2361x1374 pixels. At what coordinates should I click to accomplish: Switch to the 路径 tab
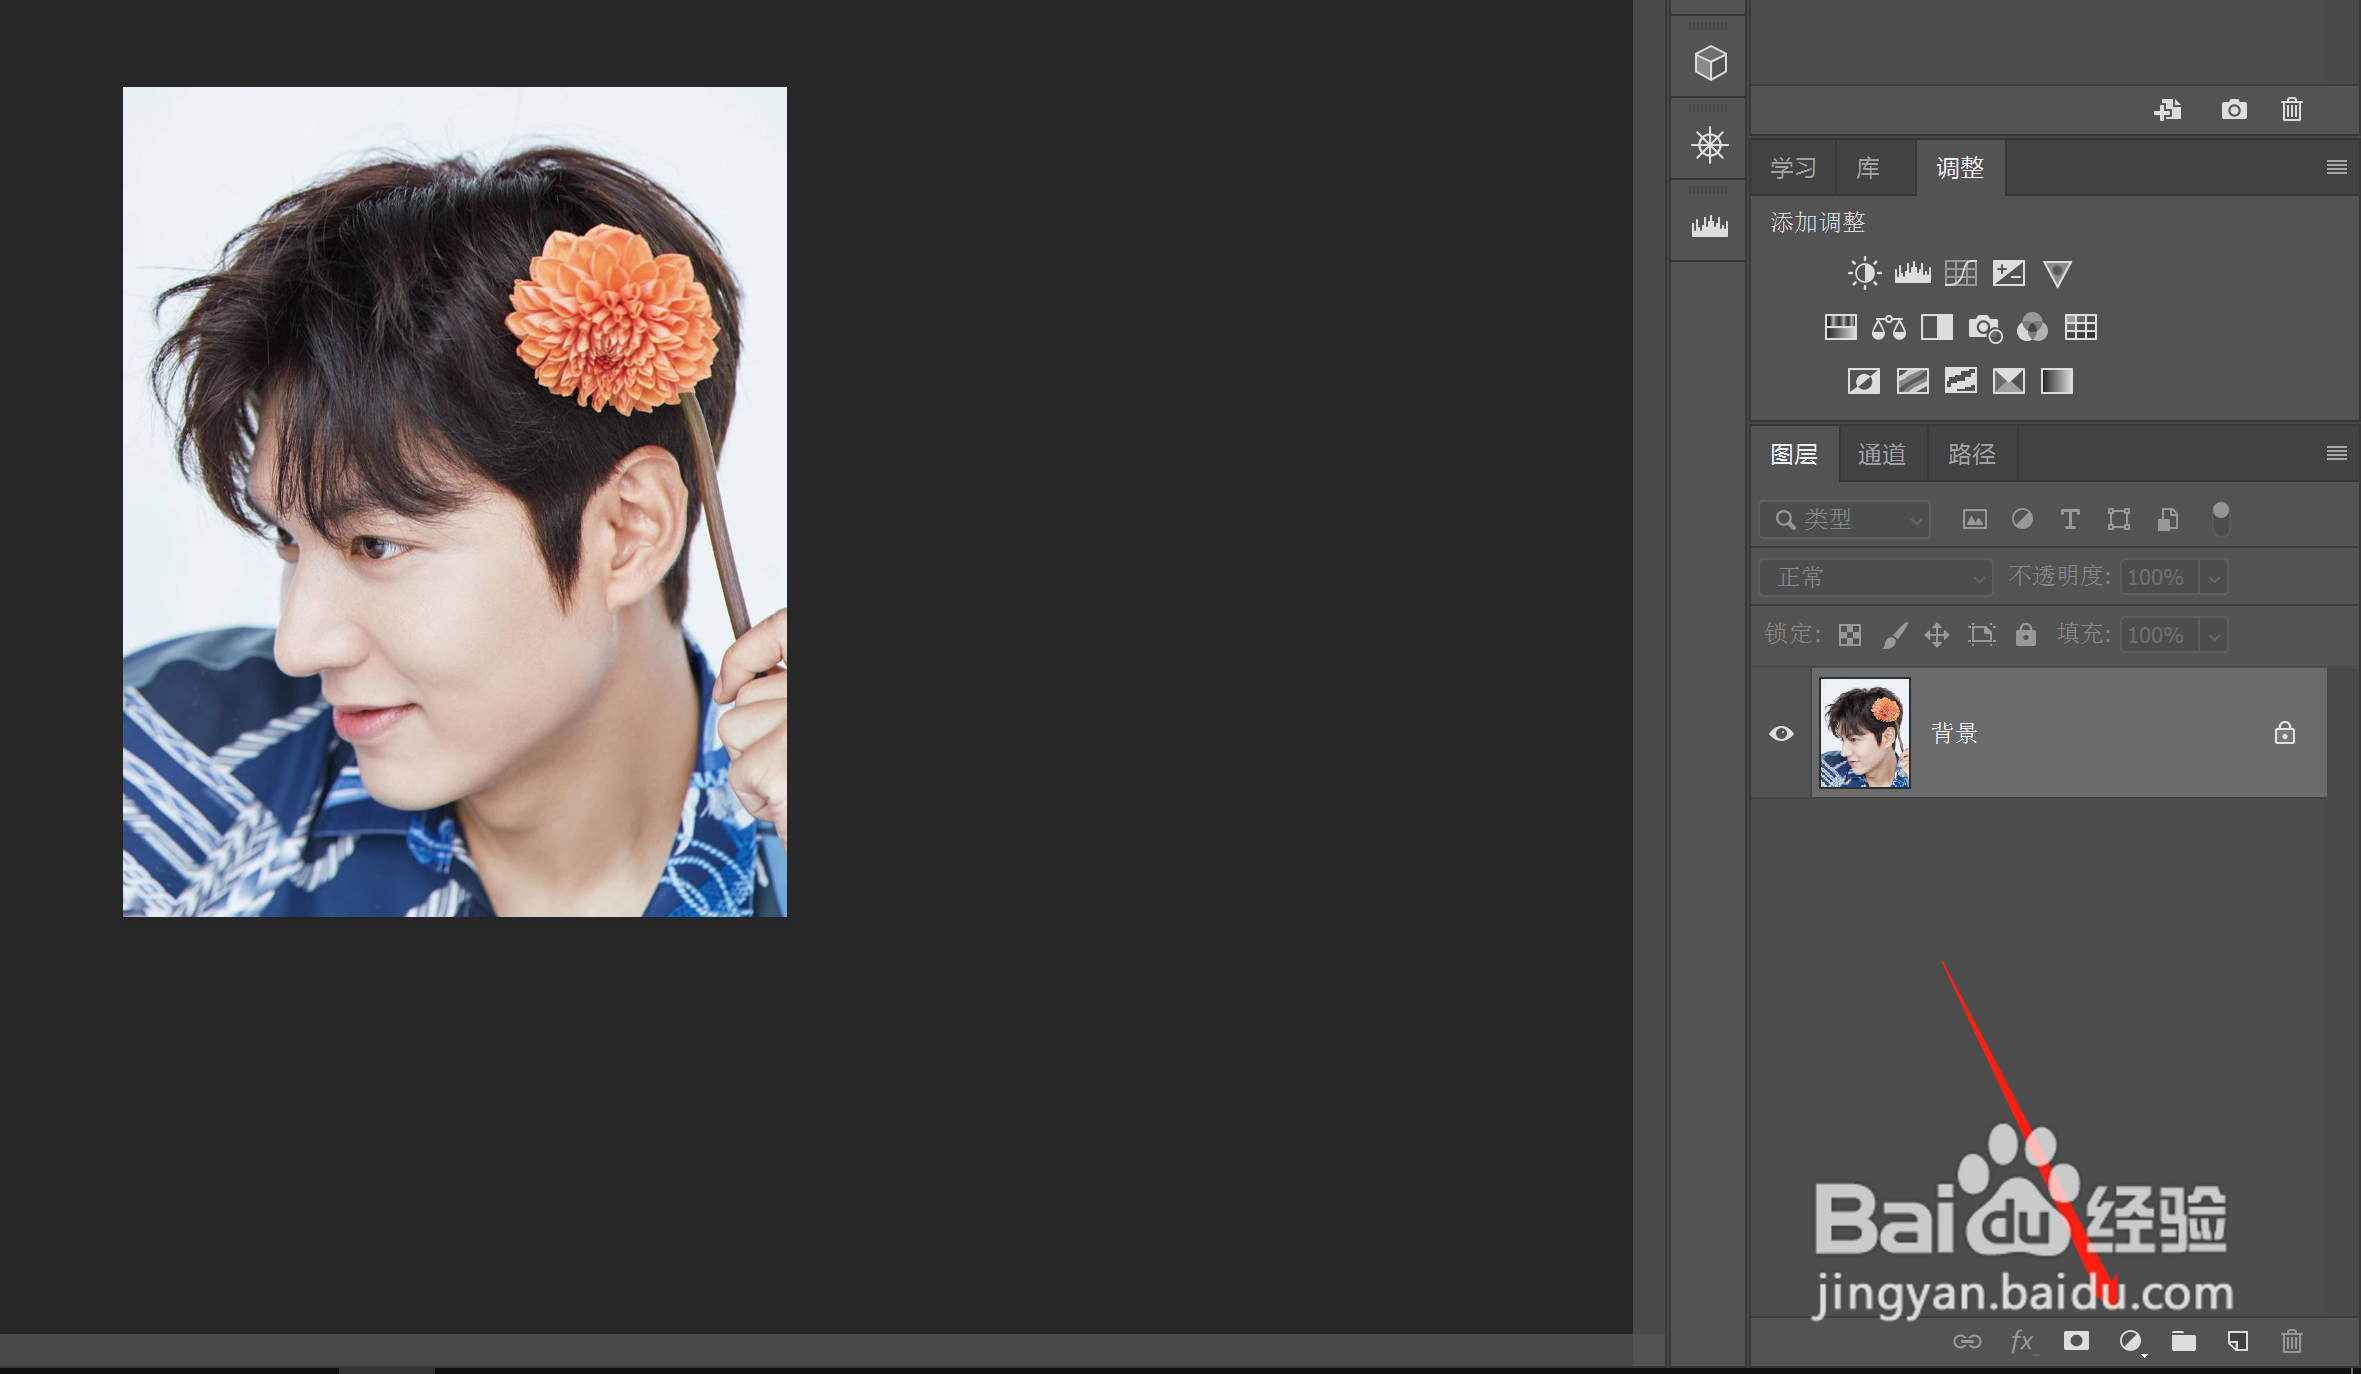(x=1971, y=455)
